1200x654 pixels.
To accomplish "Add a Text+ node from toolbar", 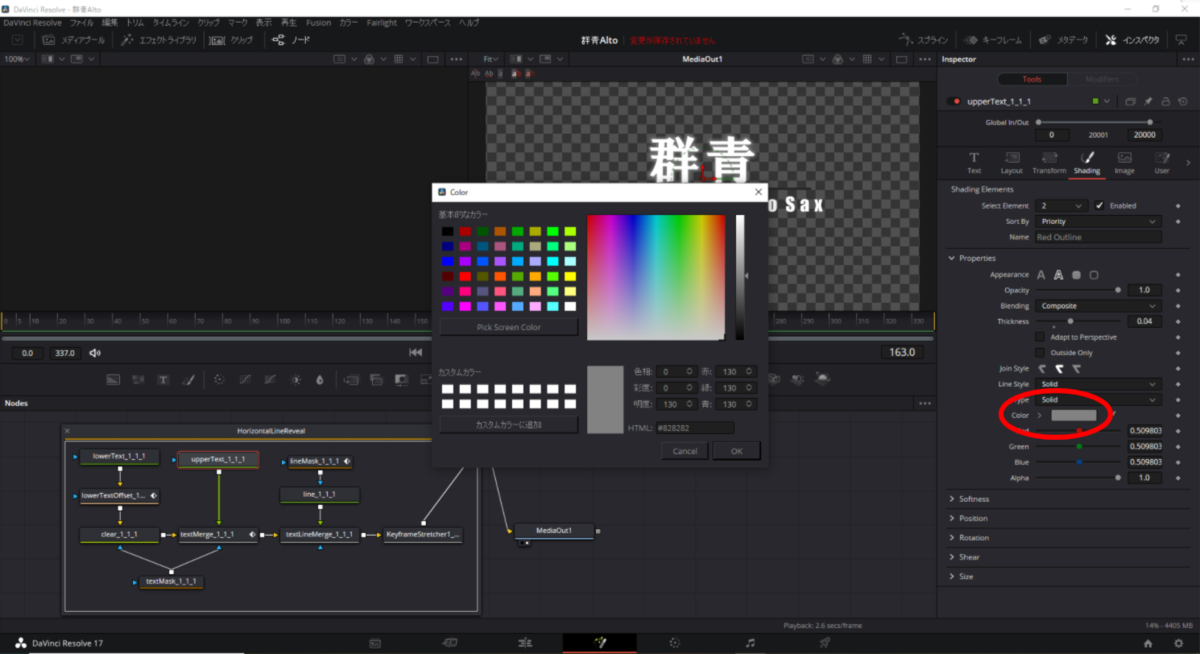I will click(x=162, y=380).
